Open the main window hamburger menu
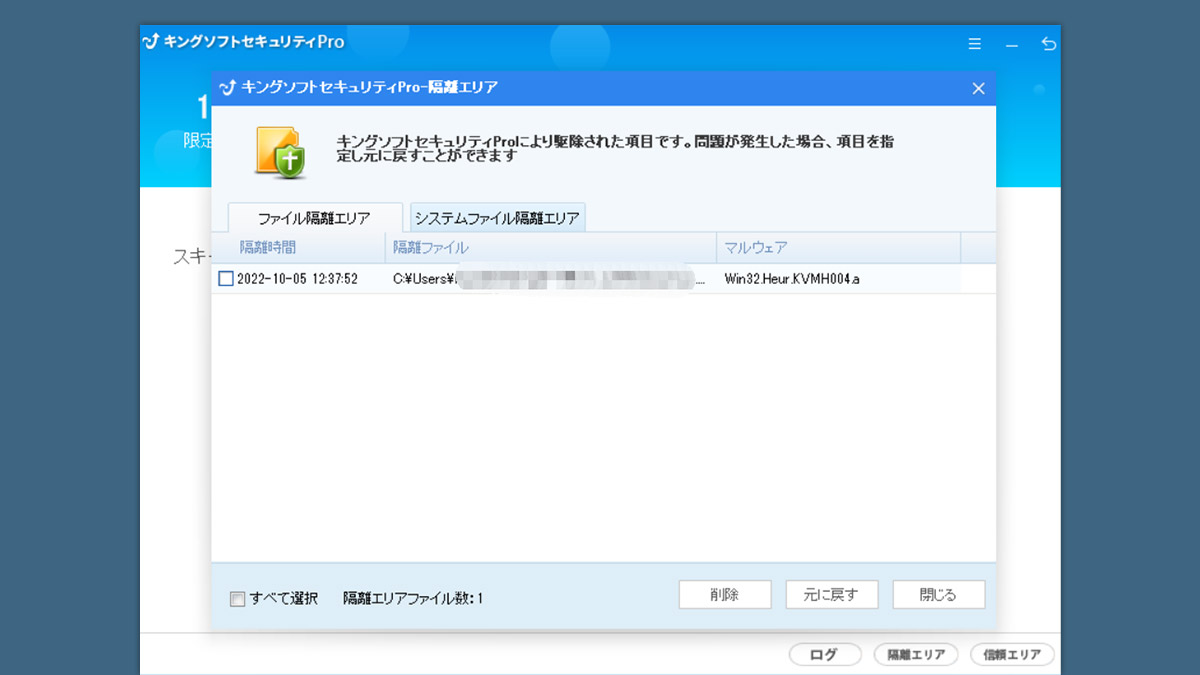The height and width of the screenshot is (675, 1200). [x=975, y=44]
